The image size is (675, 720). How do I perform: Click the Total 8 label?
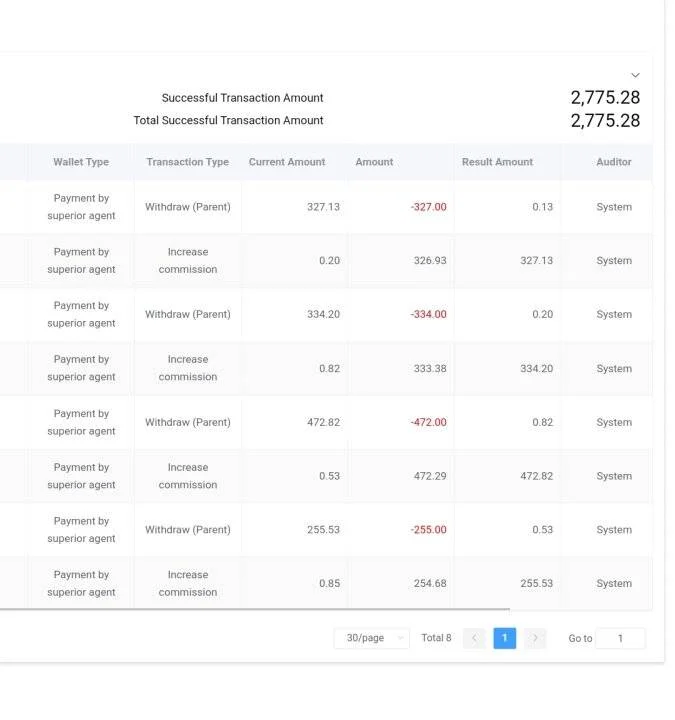(x=436, y=638)
